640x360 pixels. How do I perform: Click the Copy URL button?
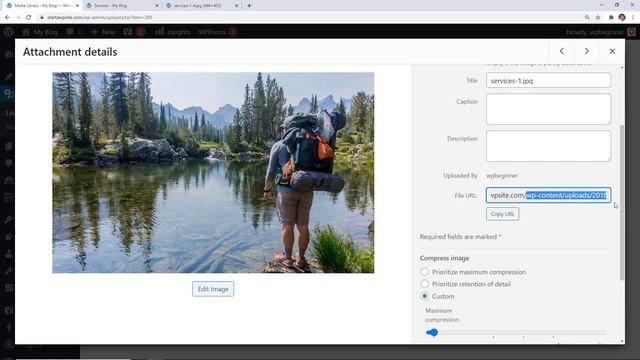click(502, 214)
